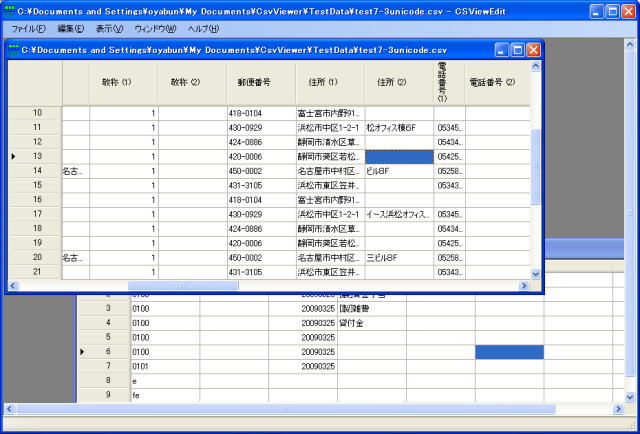Click the CSViewEdit application icon in main title bar

tap(9, 9)
